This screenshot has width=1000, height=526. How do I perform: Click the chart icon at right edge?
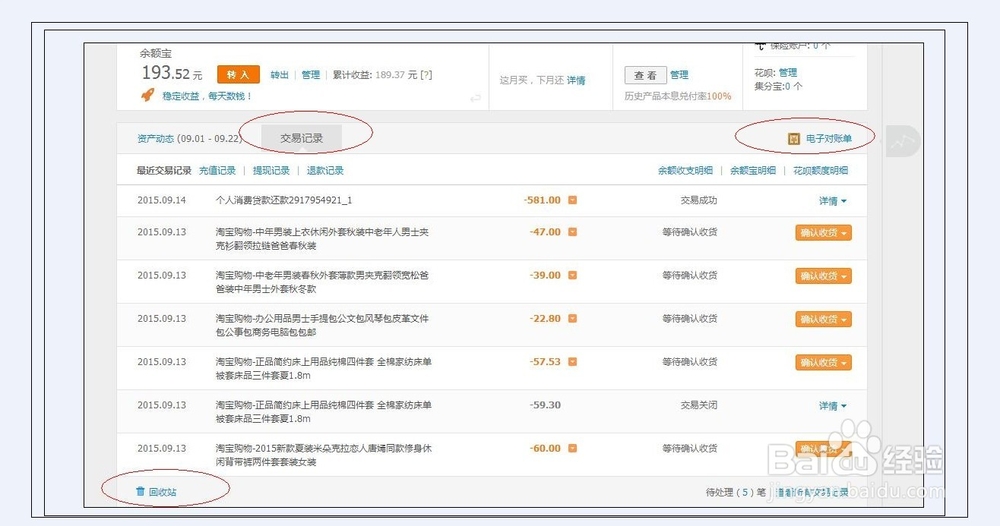(x=902, y=142)
